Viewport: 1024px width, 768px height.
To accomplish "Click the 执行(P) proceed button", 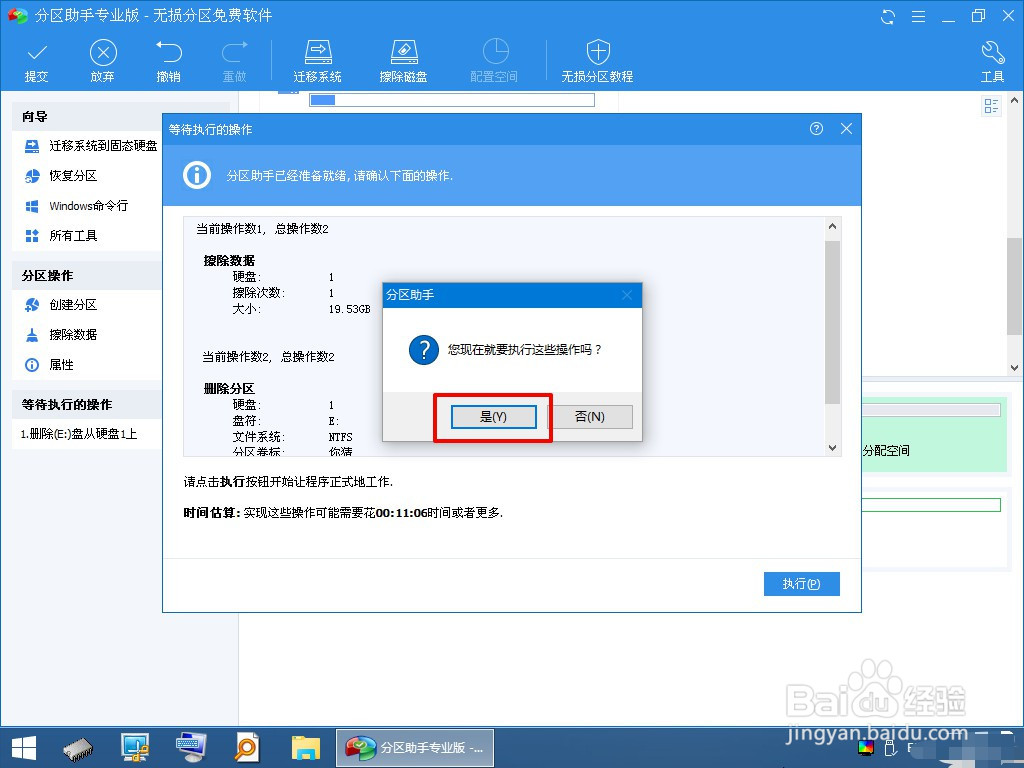I will 801,584.
